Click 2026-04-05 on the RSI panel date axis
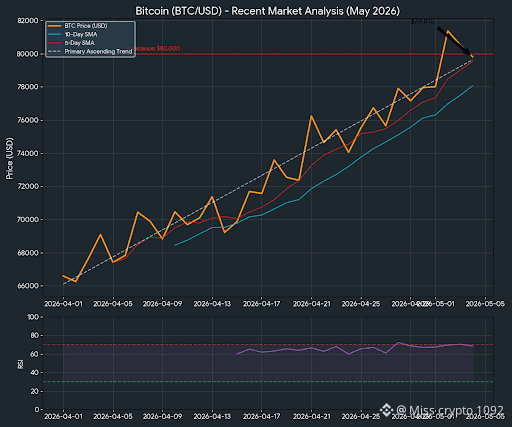Screen dimensions: 512x427 (113, 417)
